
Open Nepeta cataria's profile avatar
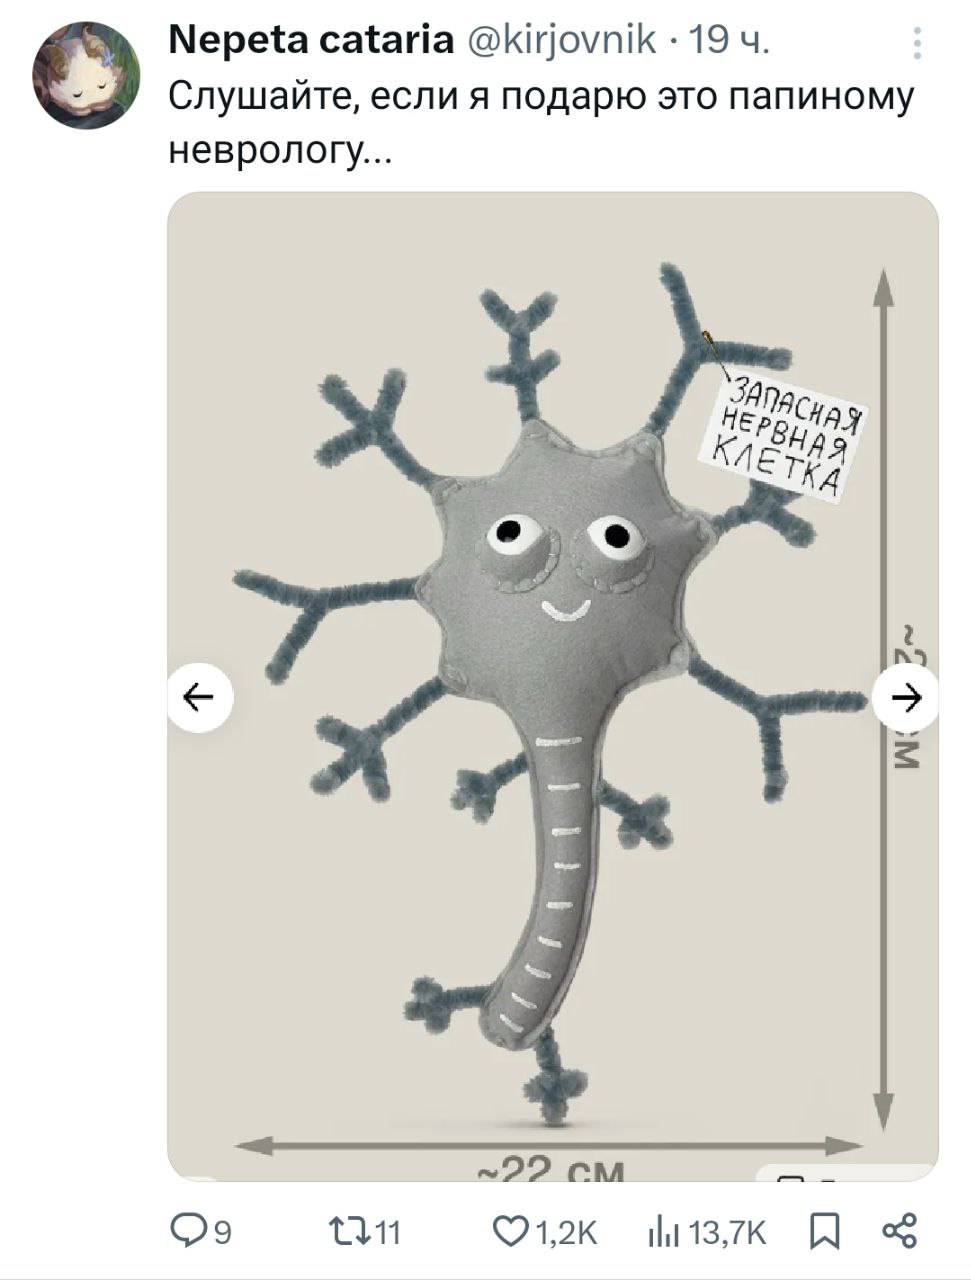(x=86, y=75)
